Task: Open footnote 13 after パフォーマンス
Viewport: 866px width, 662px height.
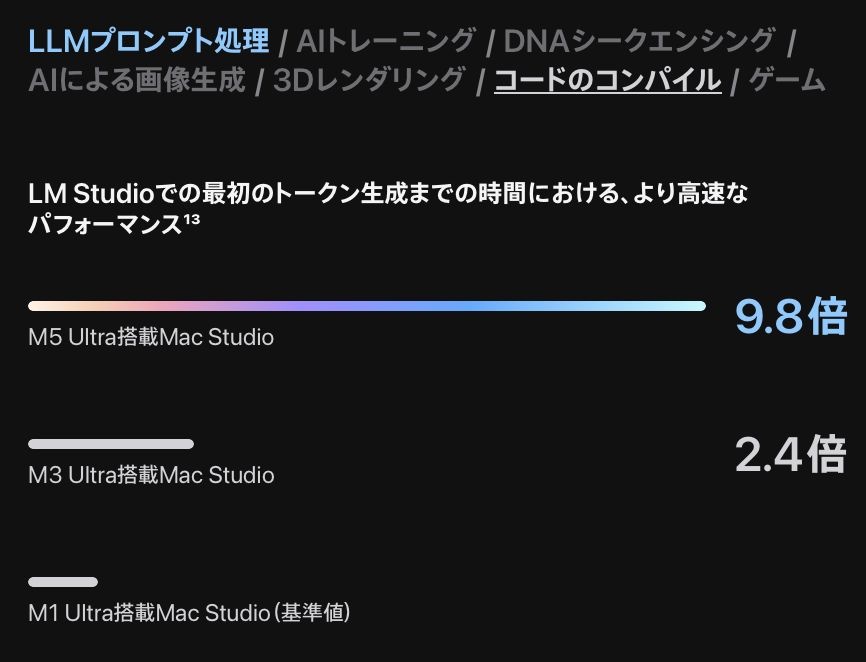Action: click(x=192, y=219)
